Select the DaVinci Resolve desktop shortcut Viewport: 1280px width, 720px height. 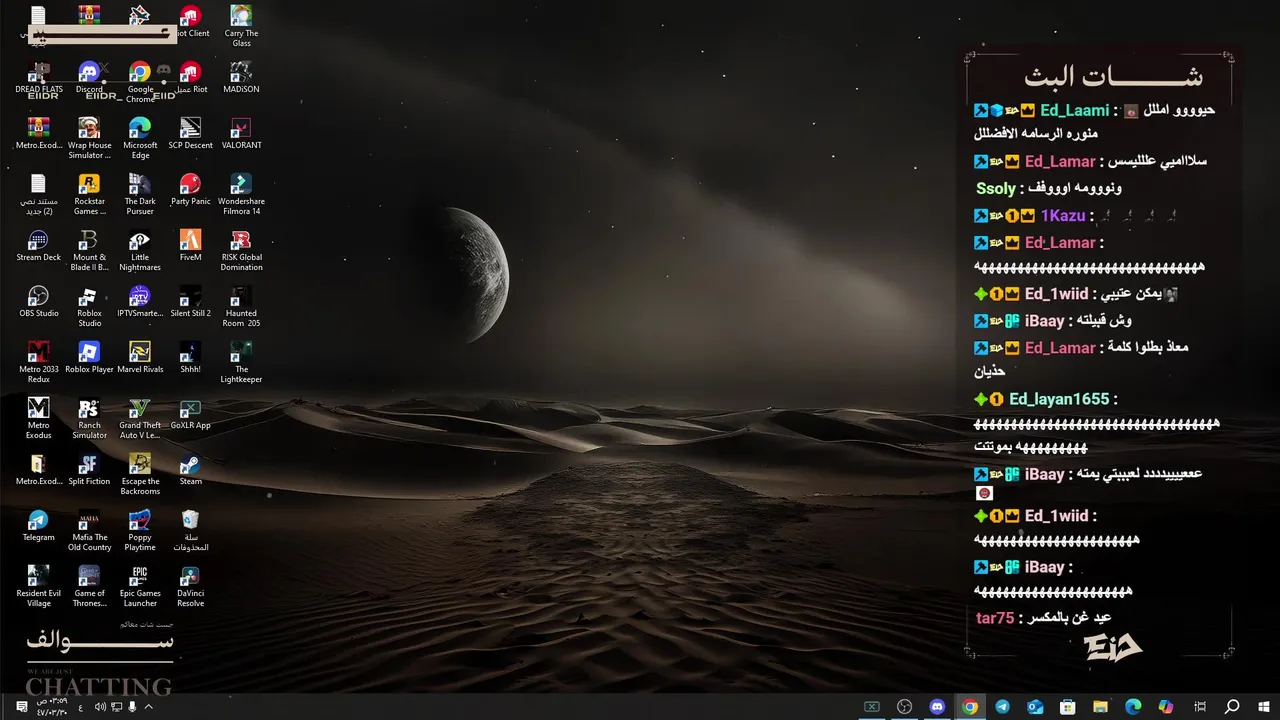tap(190, 587)
